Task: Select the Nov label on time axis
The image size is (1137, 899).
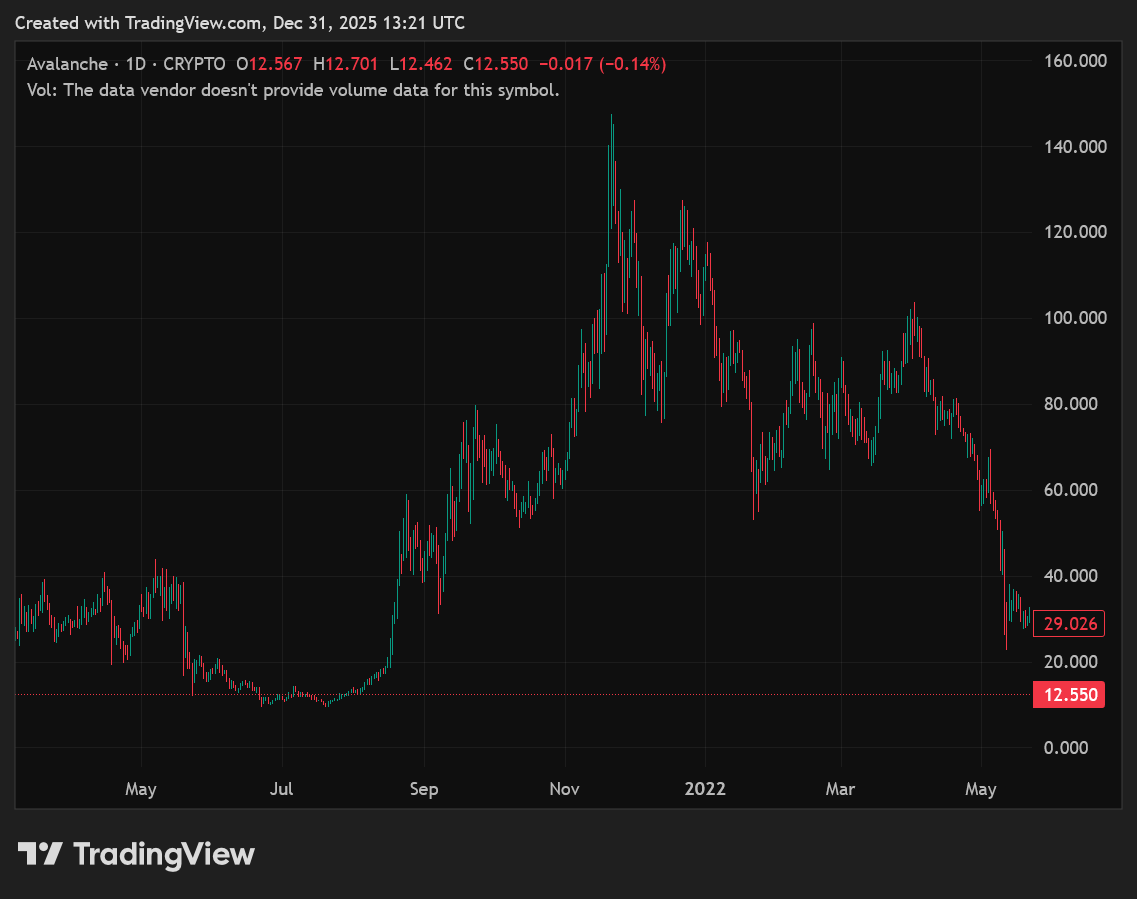Action: 565,789
